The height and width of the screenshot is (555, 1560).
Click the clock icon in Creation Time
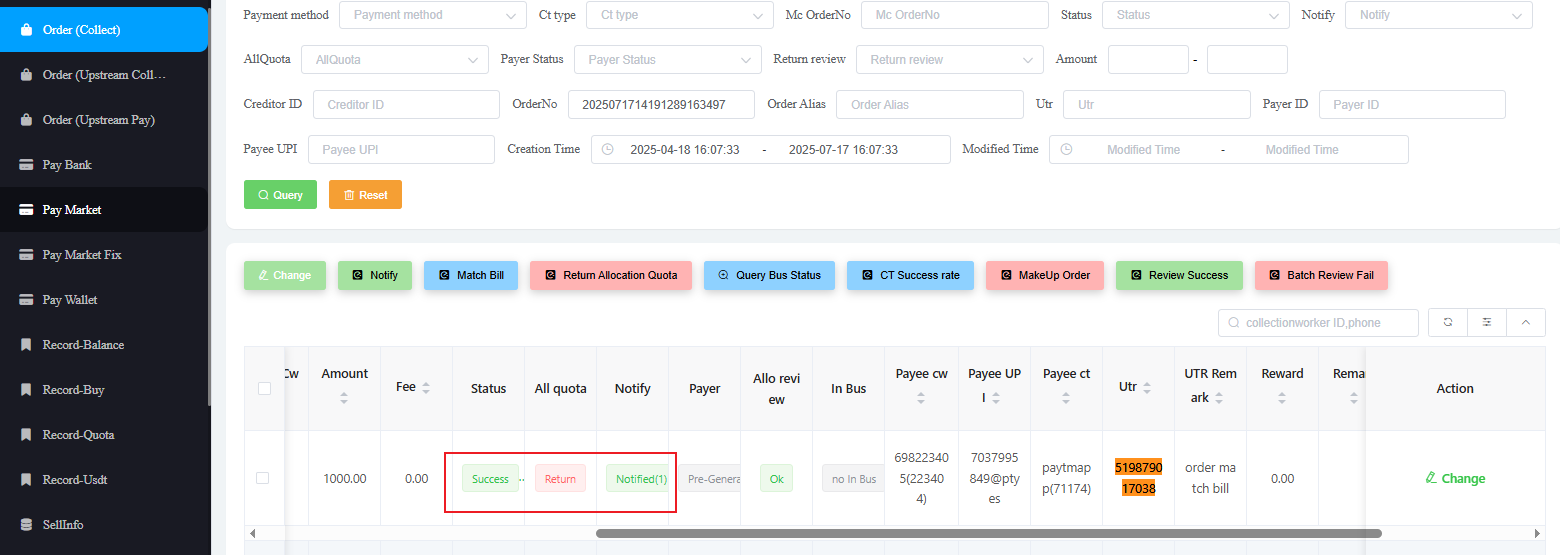coord(607,150)
